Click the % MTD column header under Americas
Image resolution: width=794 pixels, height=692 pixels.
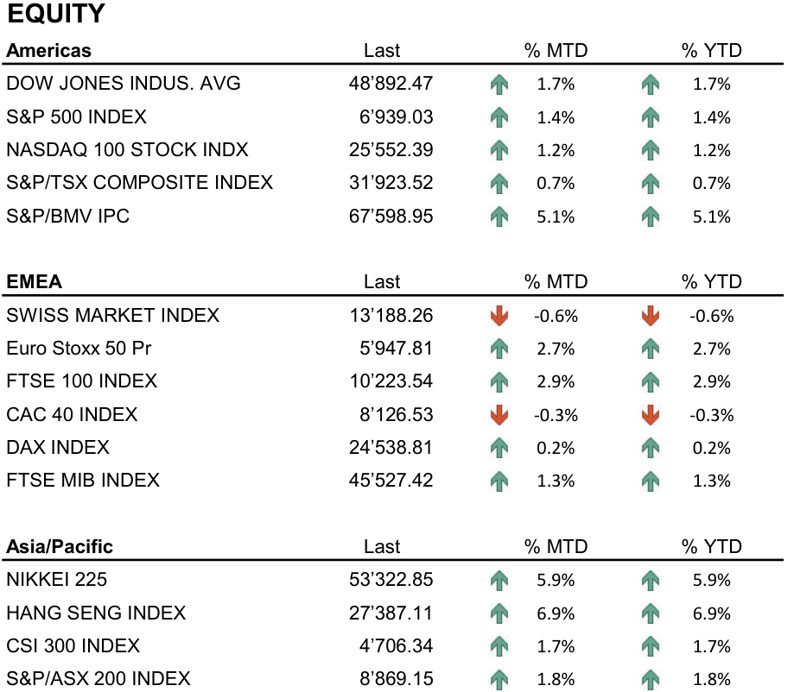tap(557, 51)
